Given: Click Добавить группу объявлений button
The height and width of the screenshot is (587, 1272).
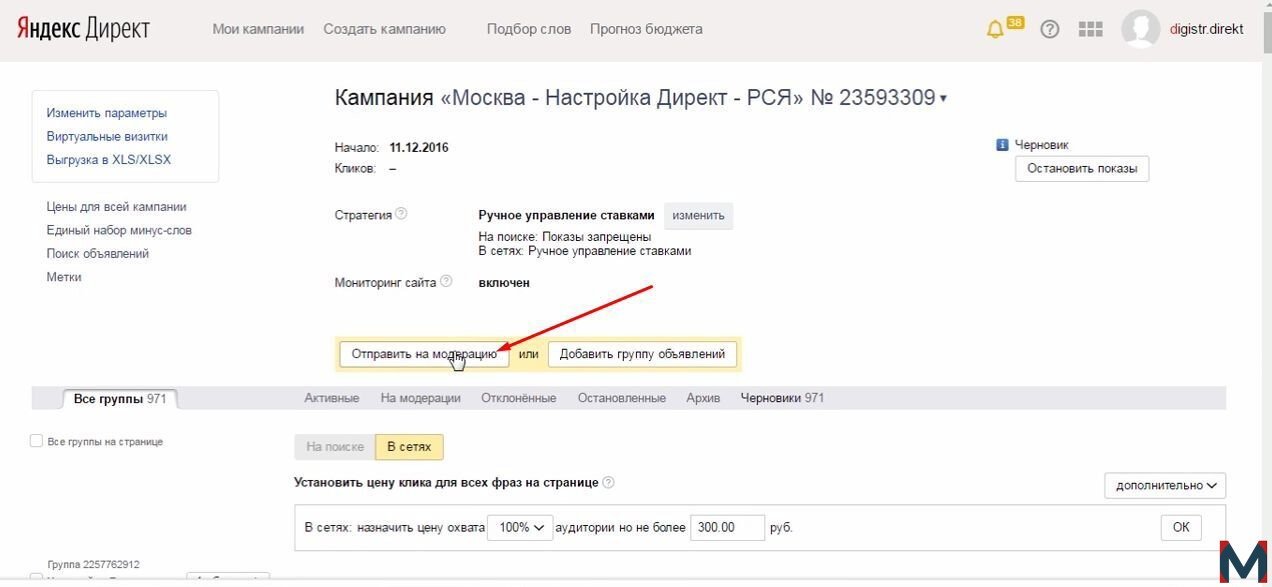Looking at the screenshot, I should [x=643, y=354].
